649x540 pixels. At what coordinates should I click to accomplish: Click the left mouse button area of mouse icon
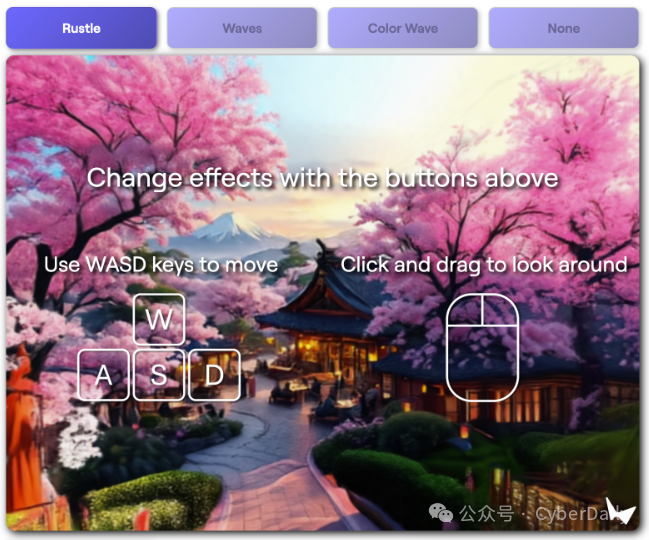tap(465, 310)
